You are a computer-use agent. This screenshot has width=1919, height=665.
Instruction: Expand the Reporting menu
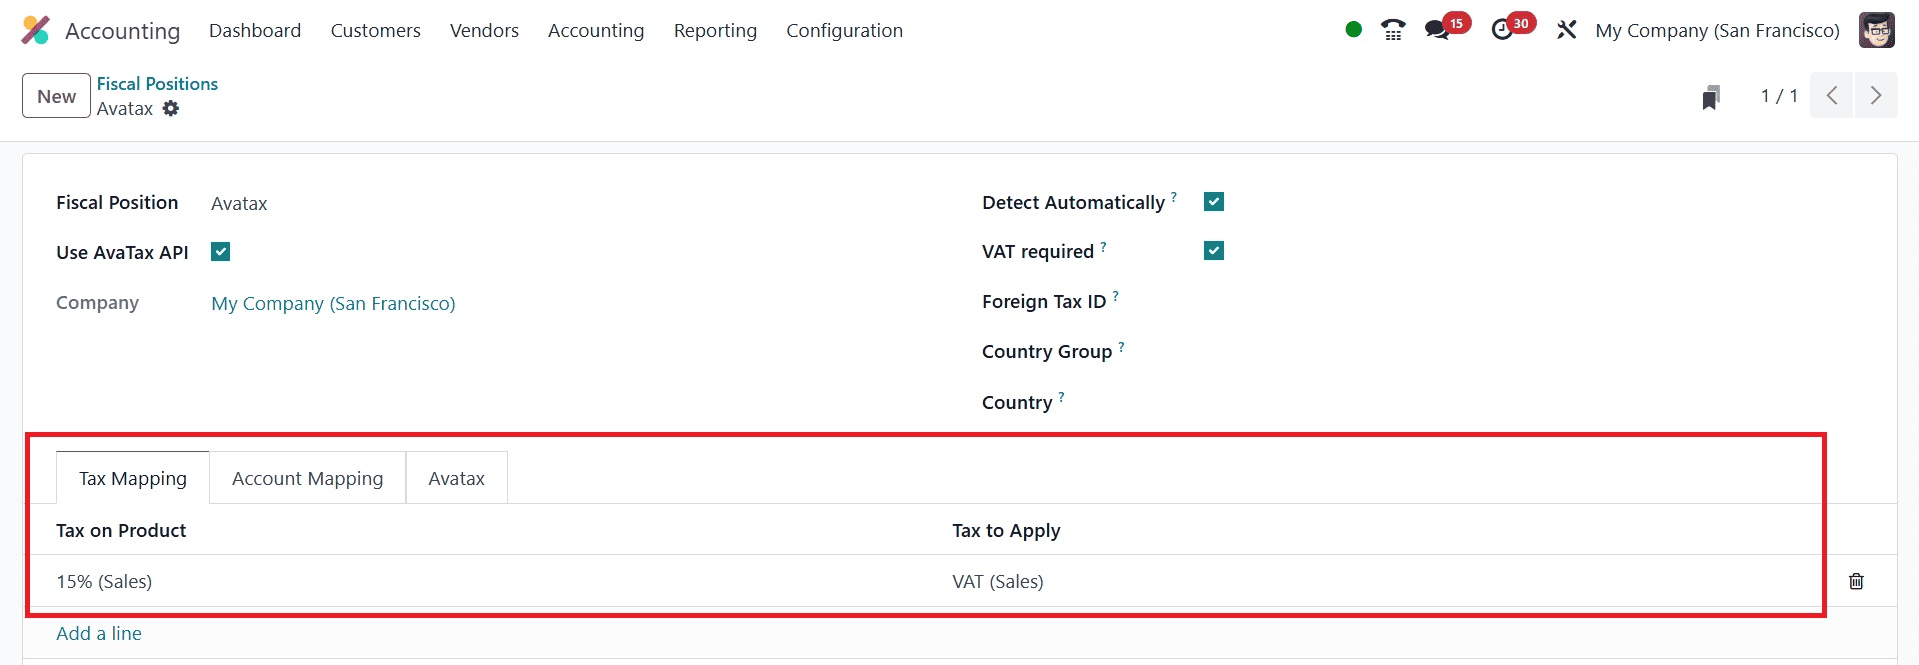click(x=715, y=30)
